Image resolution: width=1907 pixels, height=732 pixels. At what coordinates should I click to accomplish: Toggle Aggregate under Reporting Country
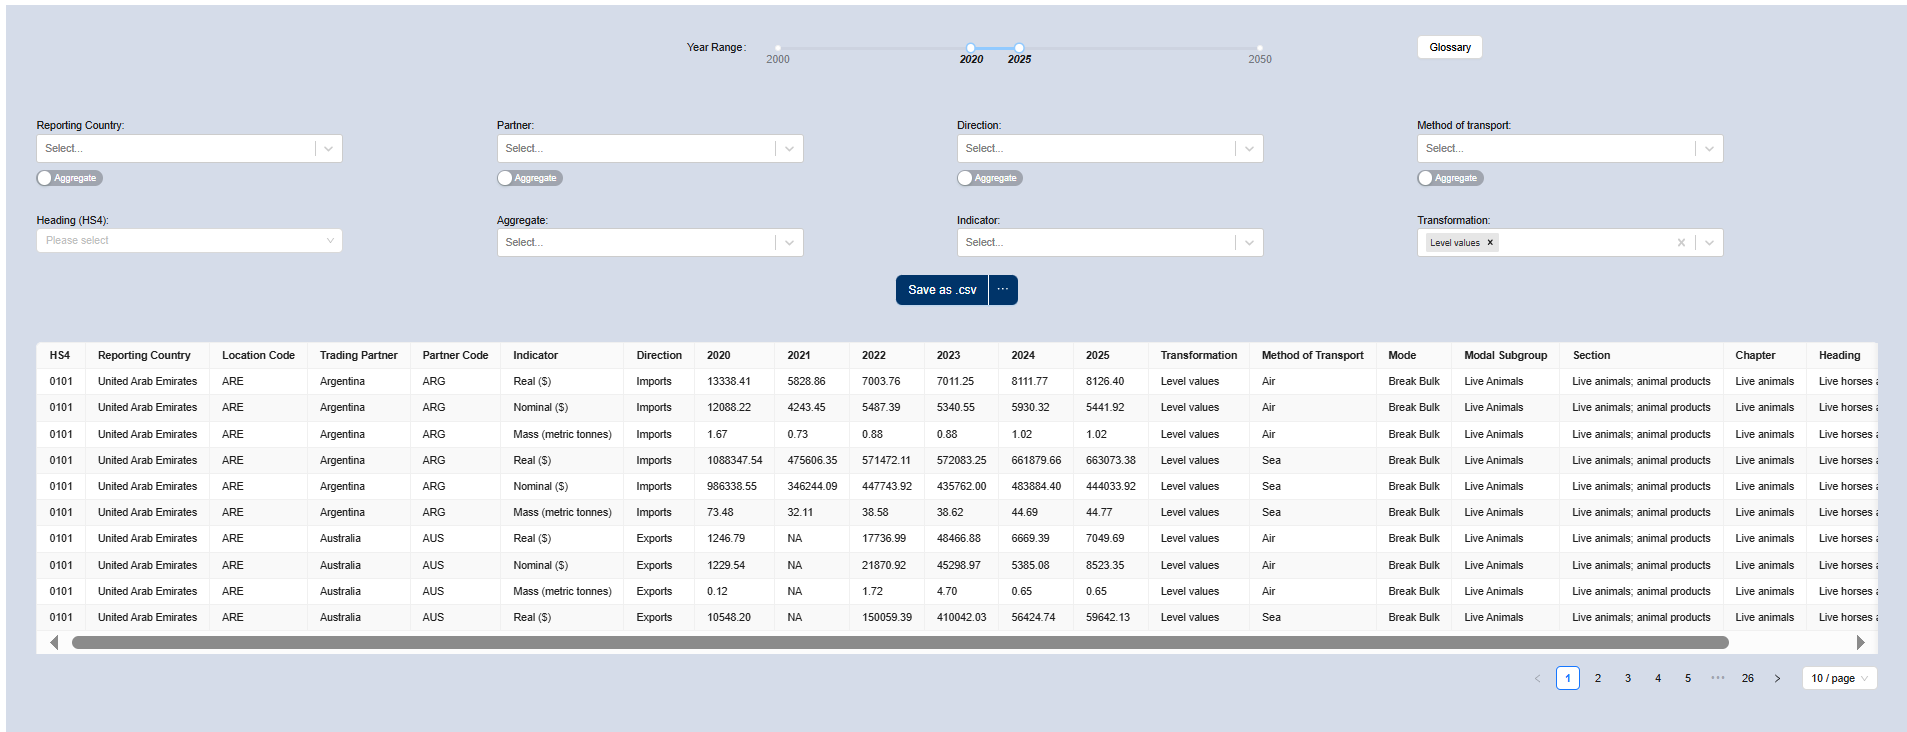(69, 178)
